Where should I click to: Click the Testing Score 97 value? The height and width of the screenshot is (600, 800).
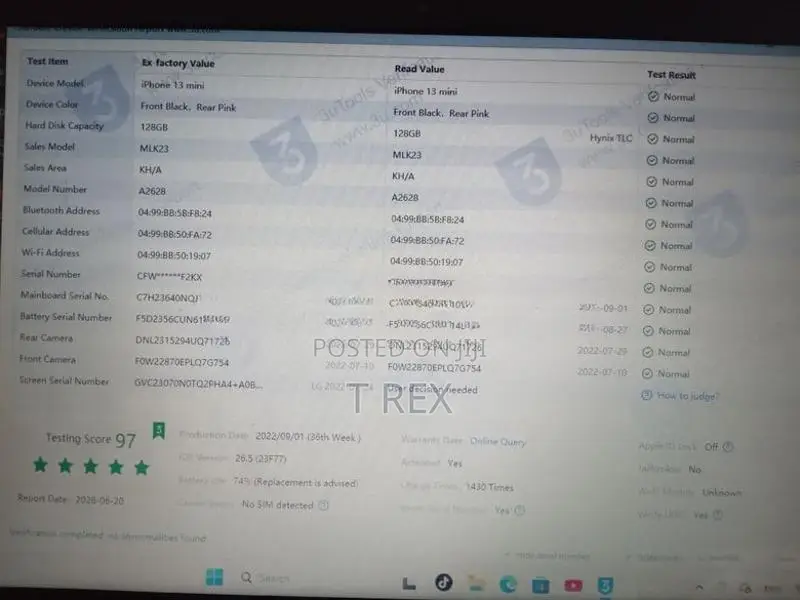tap(126, 440)
